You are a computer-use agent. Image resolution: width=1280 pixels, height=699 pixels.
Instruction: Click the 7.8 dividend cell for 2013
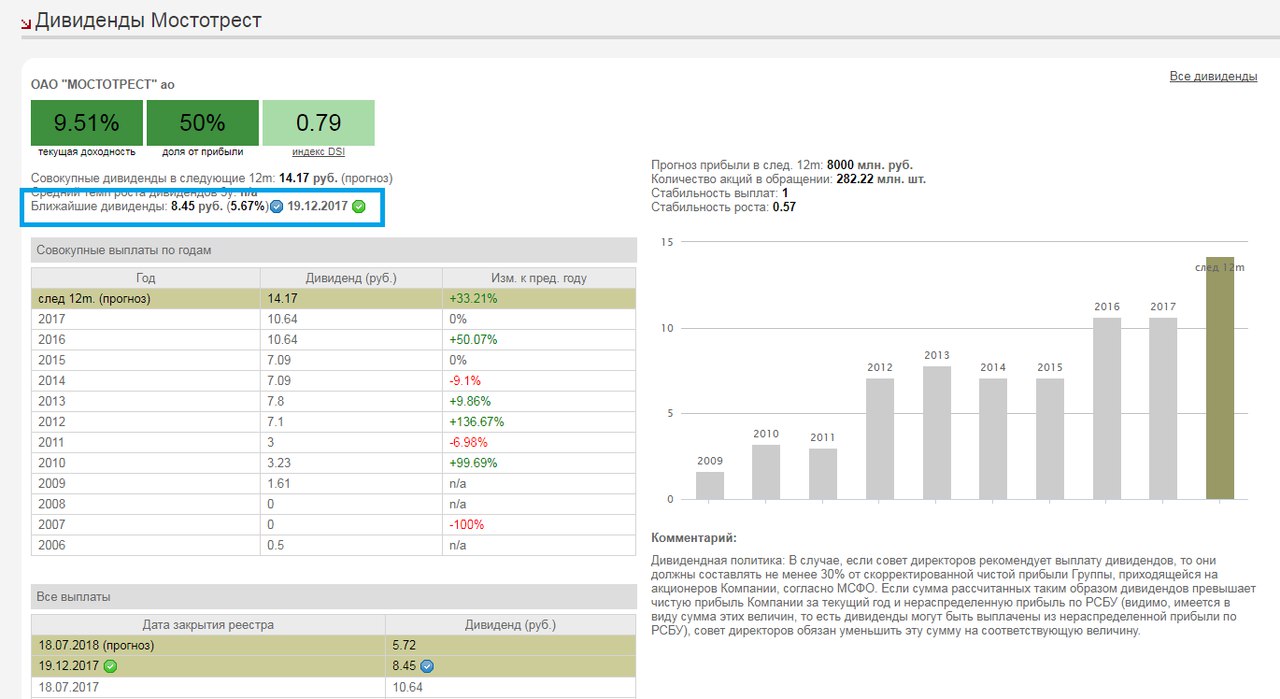pos(351,401)
